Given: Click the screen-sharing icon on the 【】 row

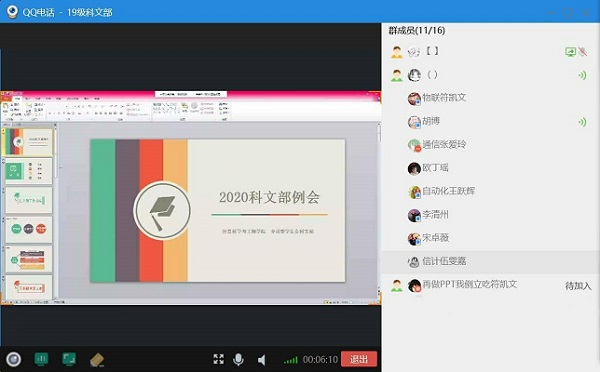Looking at the screenshot, I should click(x=571, y=52).
